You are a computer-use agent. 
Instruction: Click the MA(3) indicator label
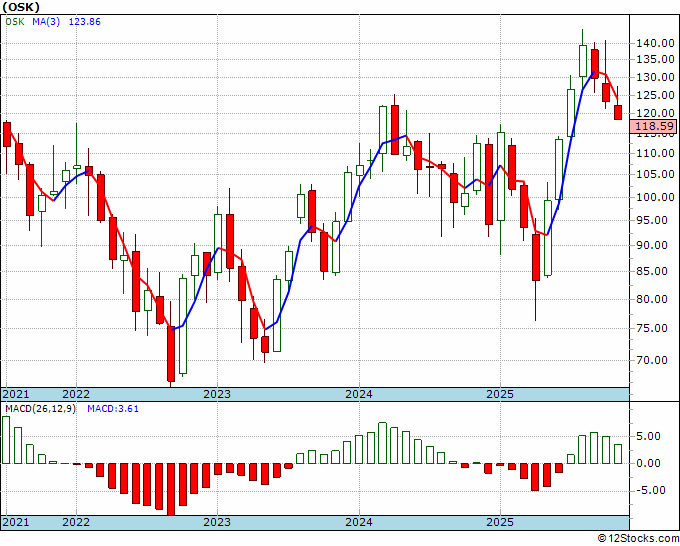click(x=46, y=21)
